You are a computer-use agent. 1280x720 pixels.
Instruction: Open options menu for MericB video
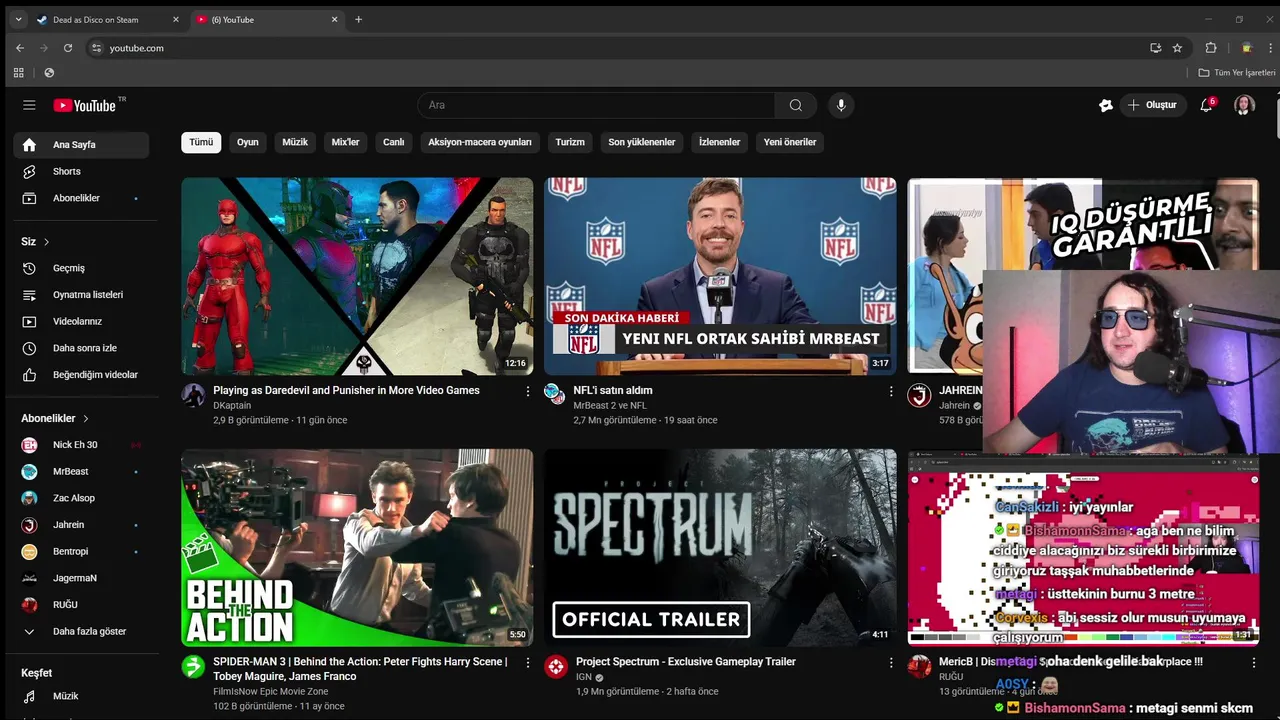(1254, 662)
